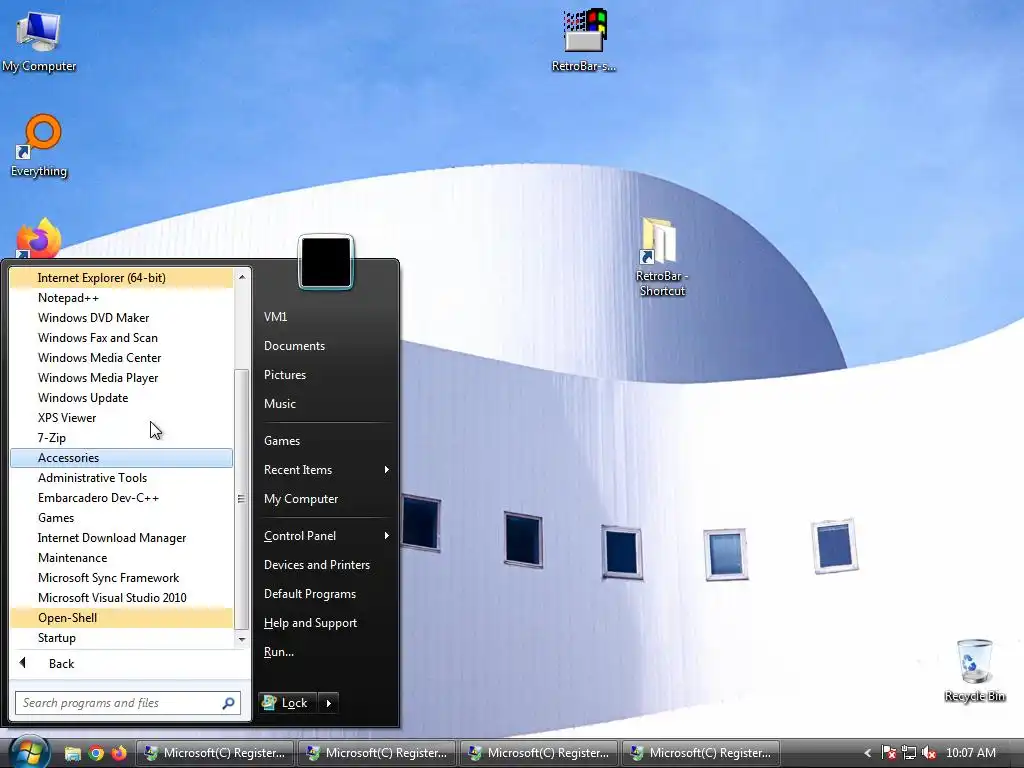The image size is (1024, 768).
Task: Launch Notepad++ from the programs list
Action: tap(121, 298)
